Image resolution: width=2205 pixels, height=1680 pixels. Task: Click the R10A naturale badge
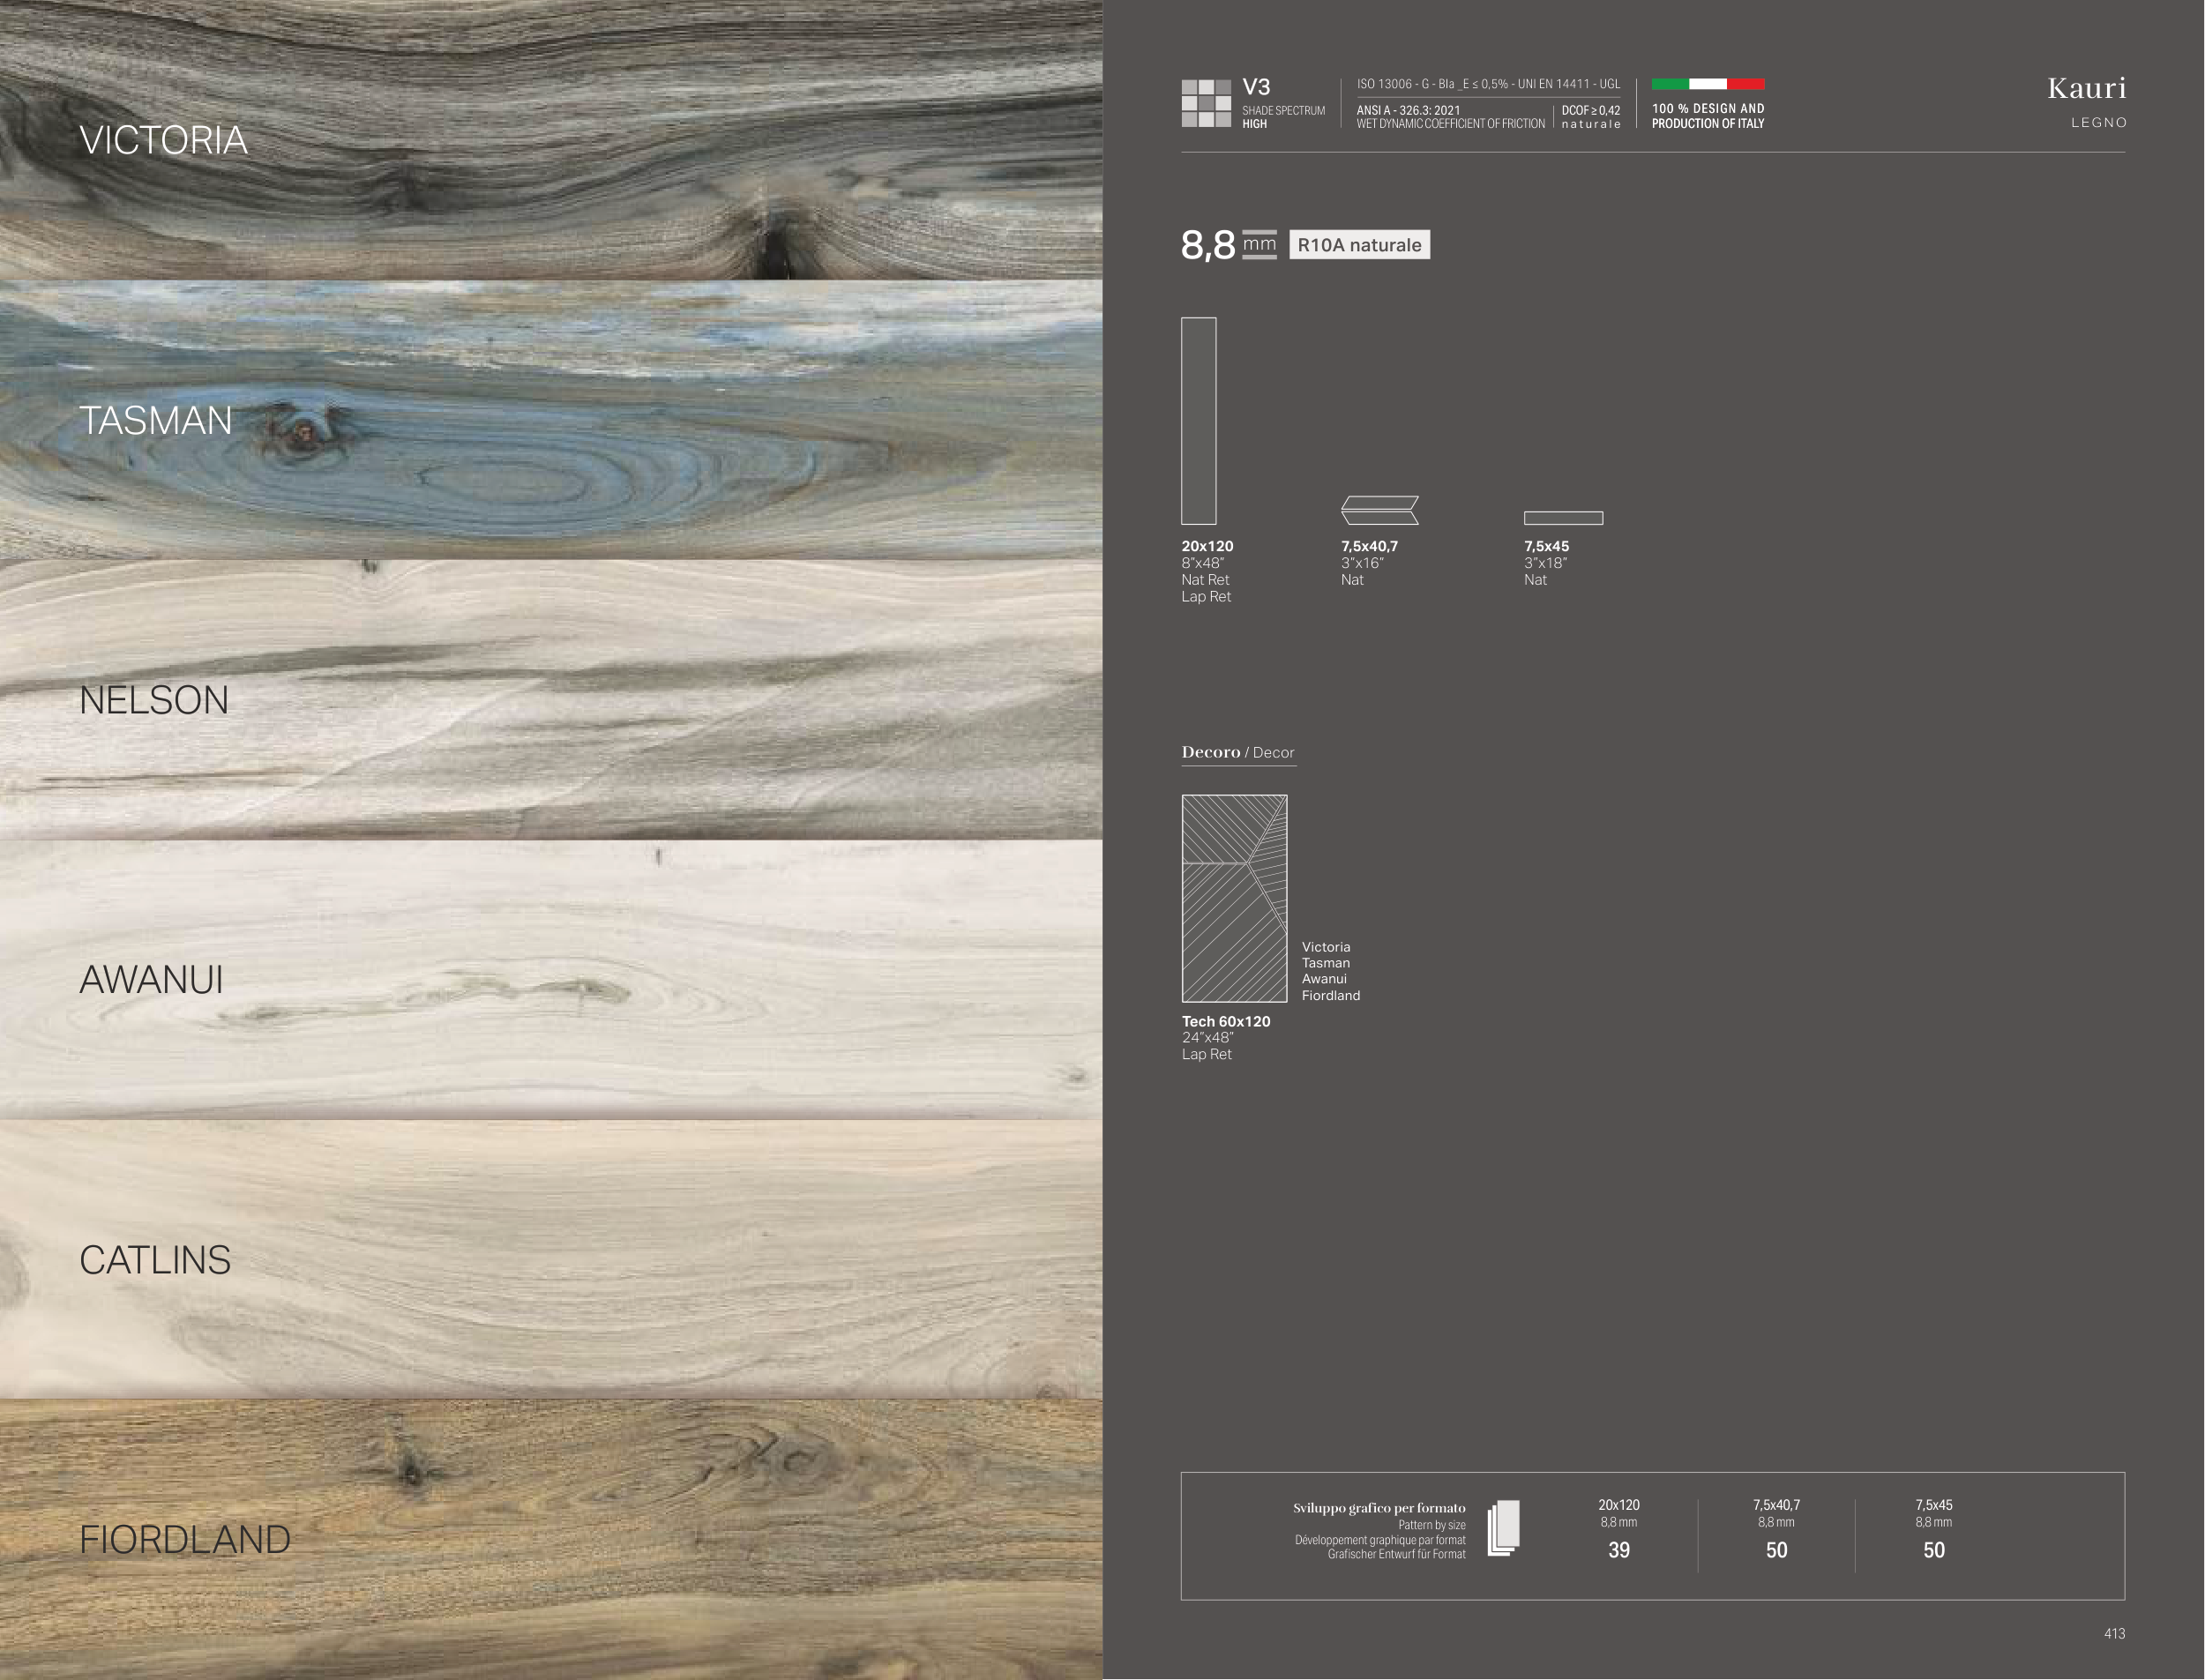pos(1358,245)
